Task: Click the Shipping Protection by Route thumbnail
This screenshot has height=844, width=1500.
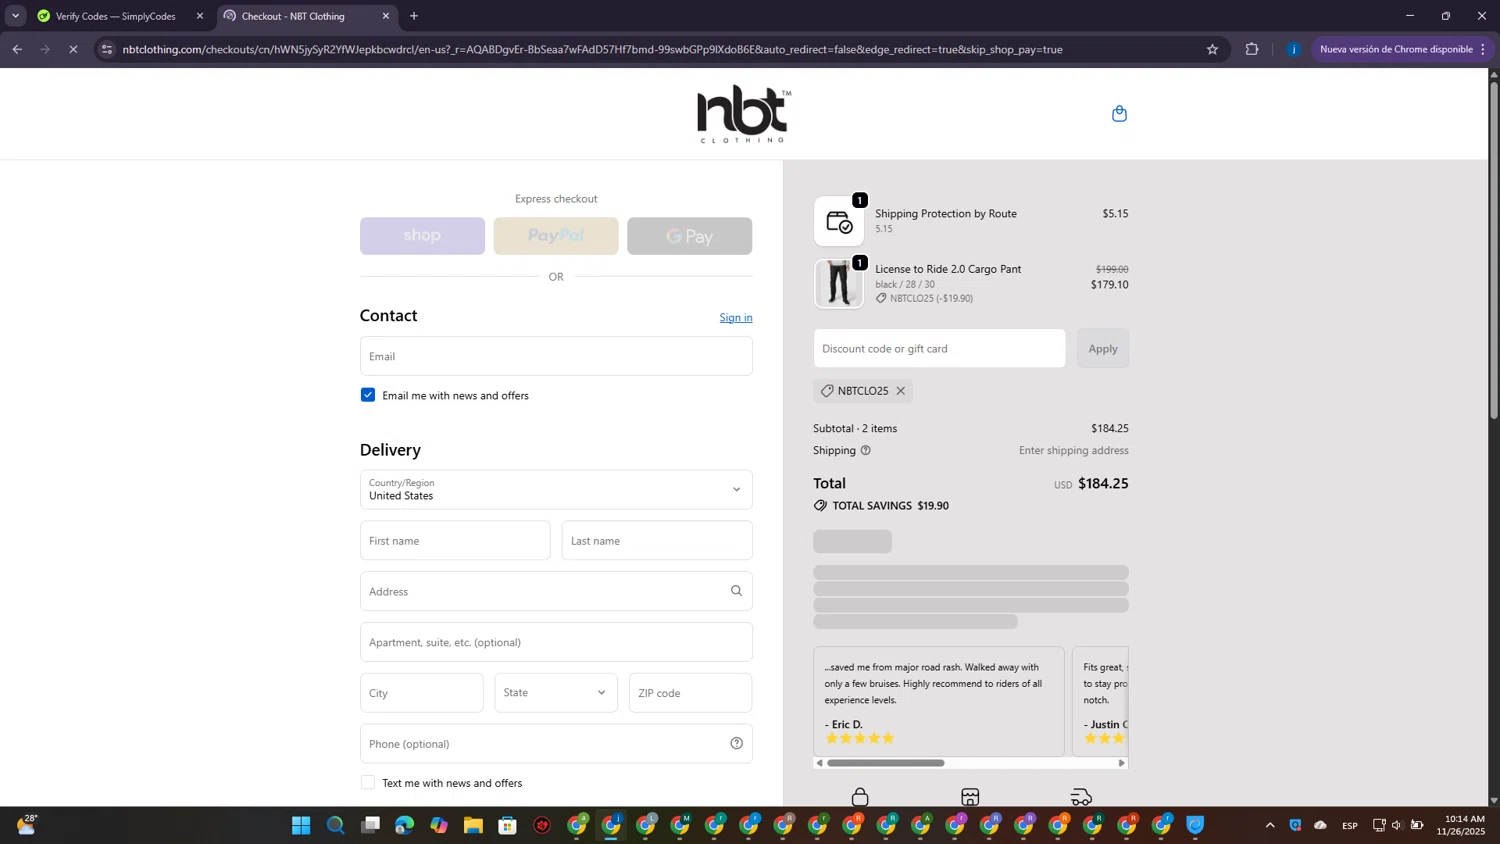Action: 839,221
